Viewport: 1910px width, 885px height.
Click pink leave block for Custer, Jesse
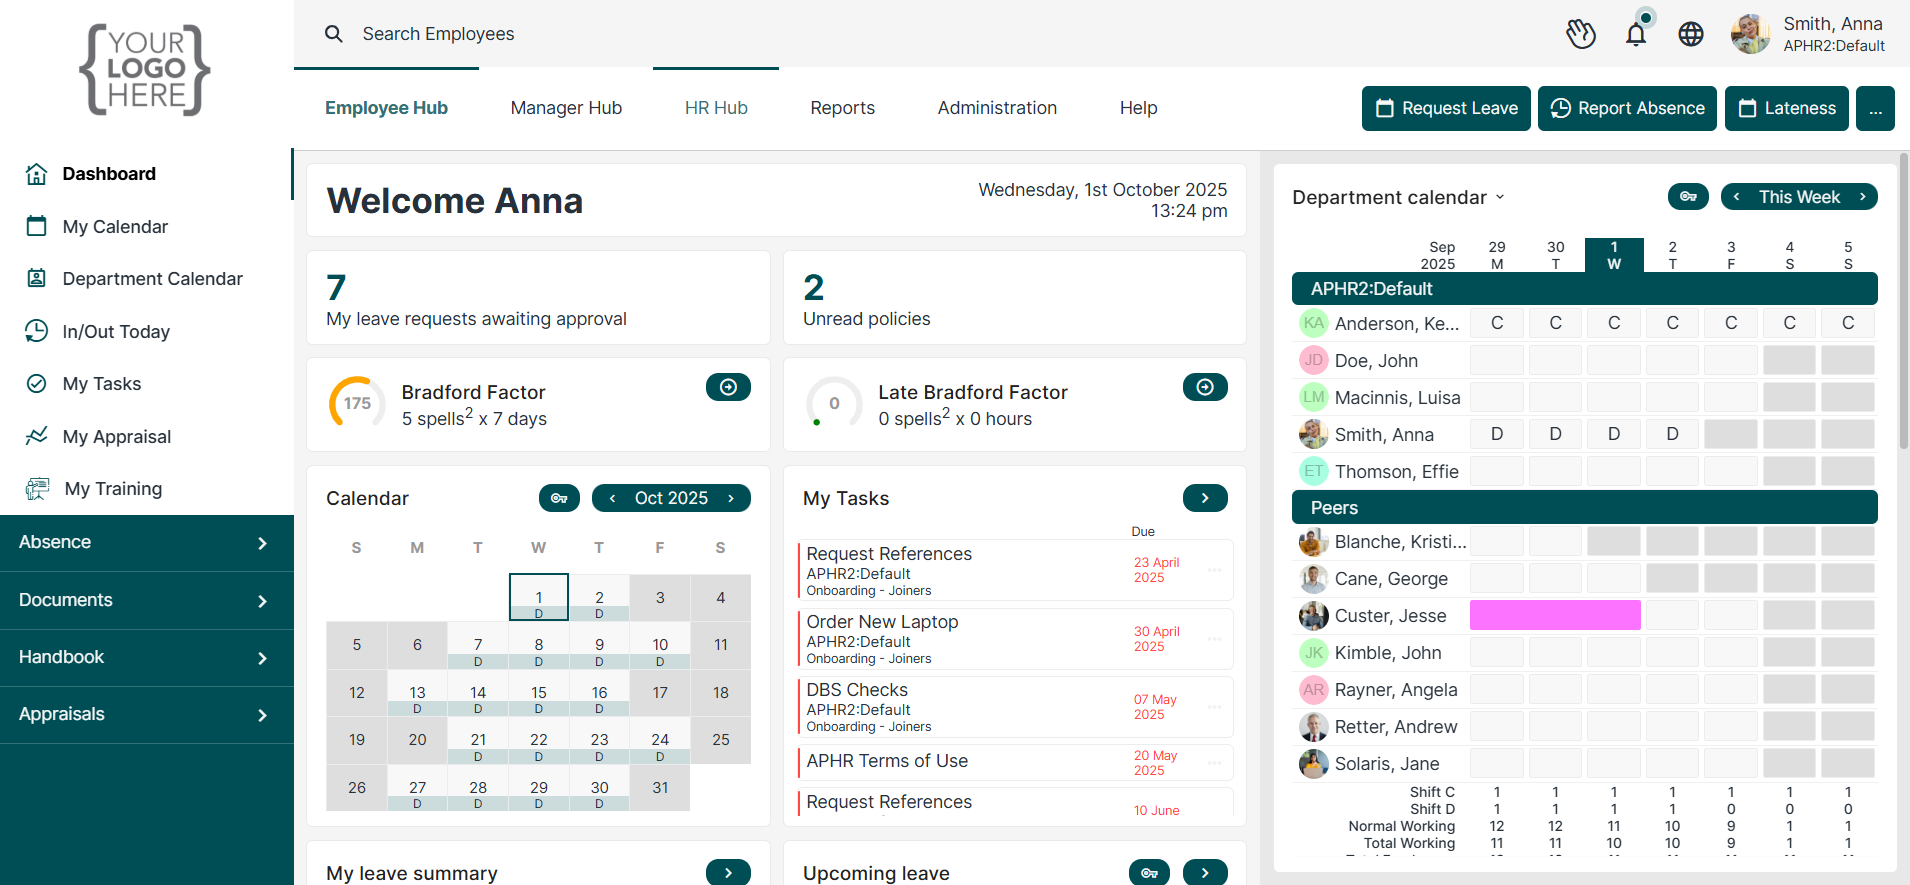click(x=1554, y=615)
